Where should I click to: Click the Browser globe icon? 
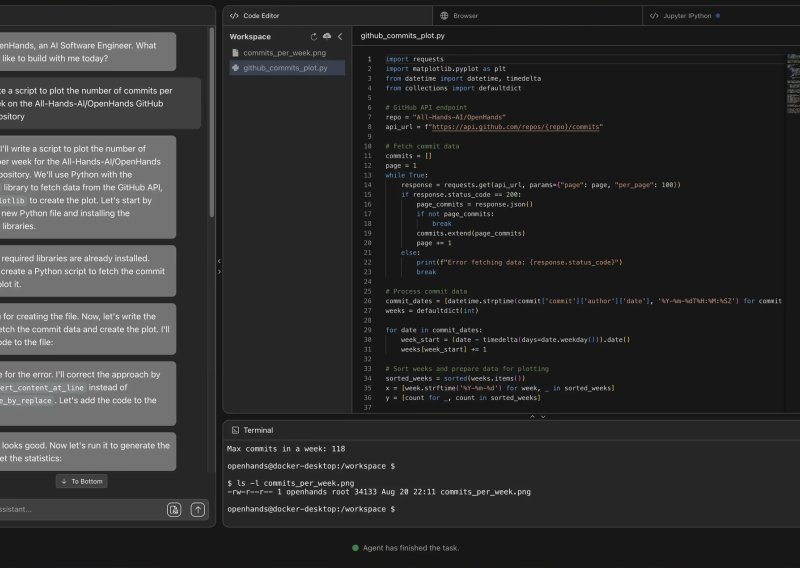(x=444, y=16)
